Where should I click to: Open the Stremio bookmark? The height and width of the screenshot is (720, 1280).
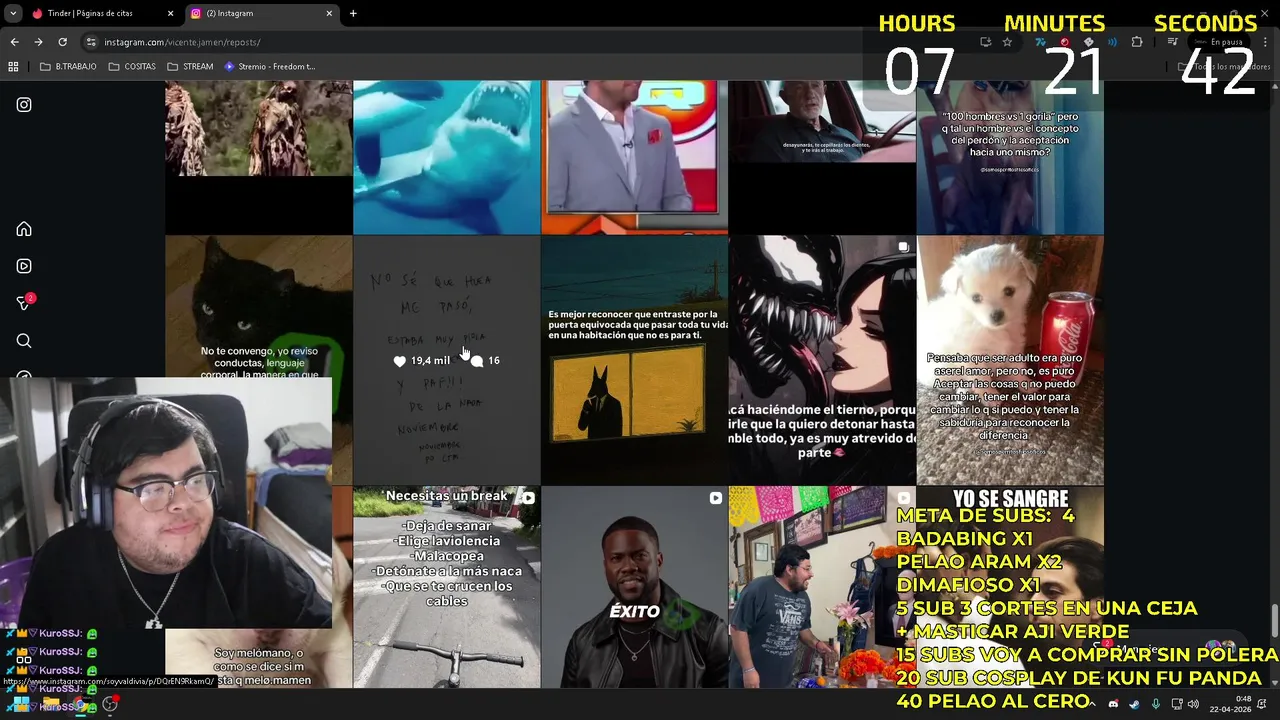270,67
